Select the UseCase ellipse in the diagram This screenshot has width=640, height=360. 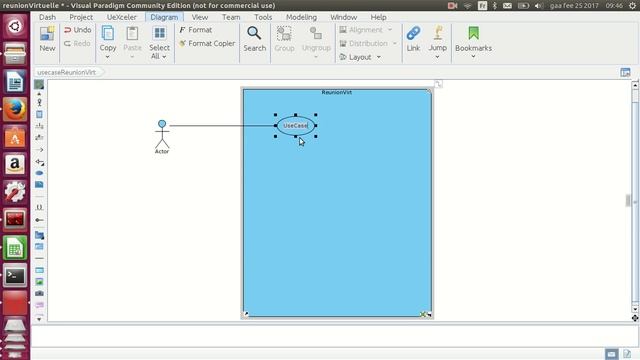296,126
